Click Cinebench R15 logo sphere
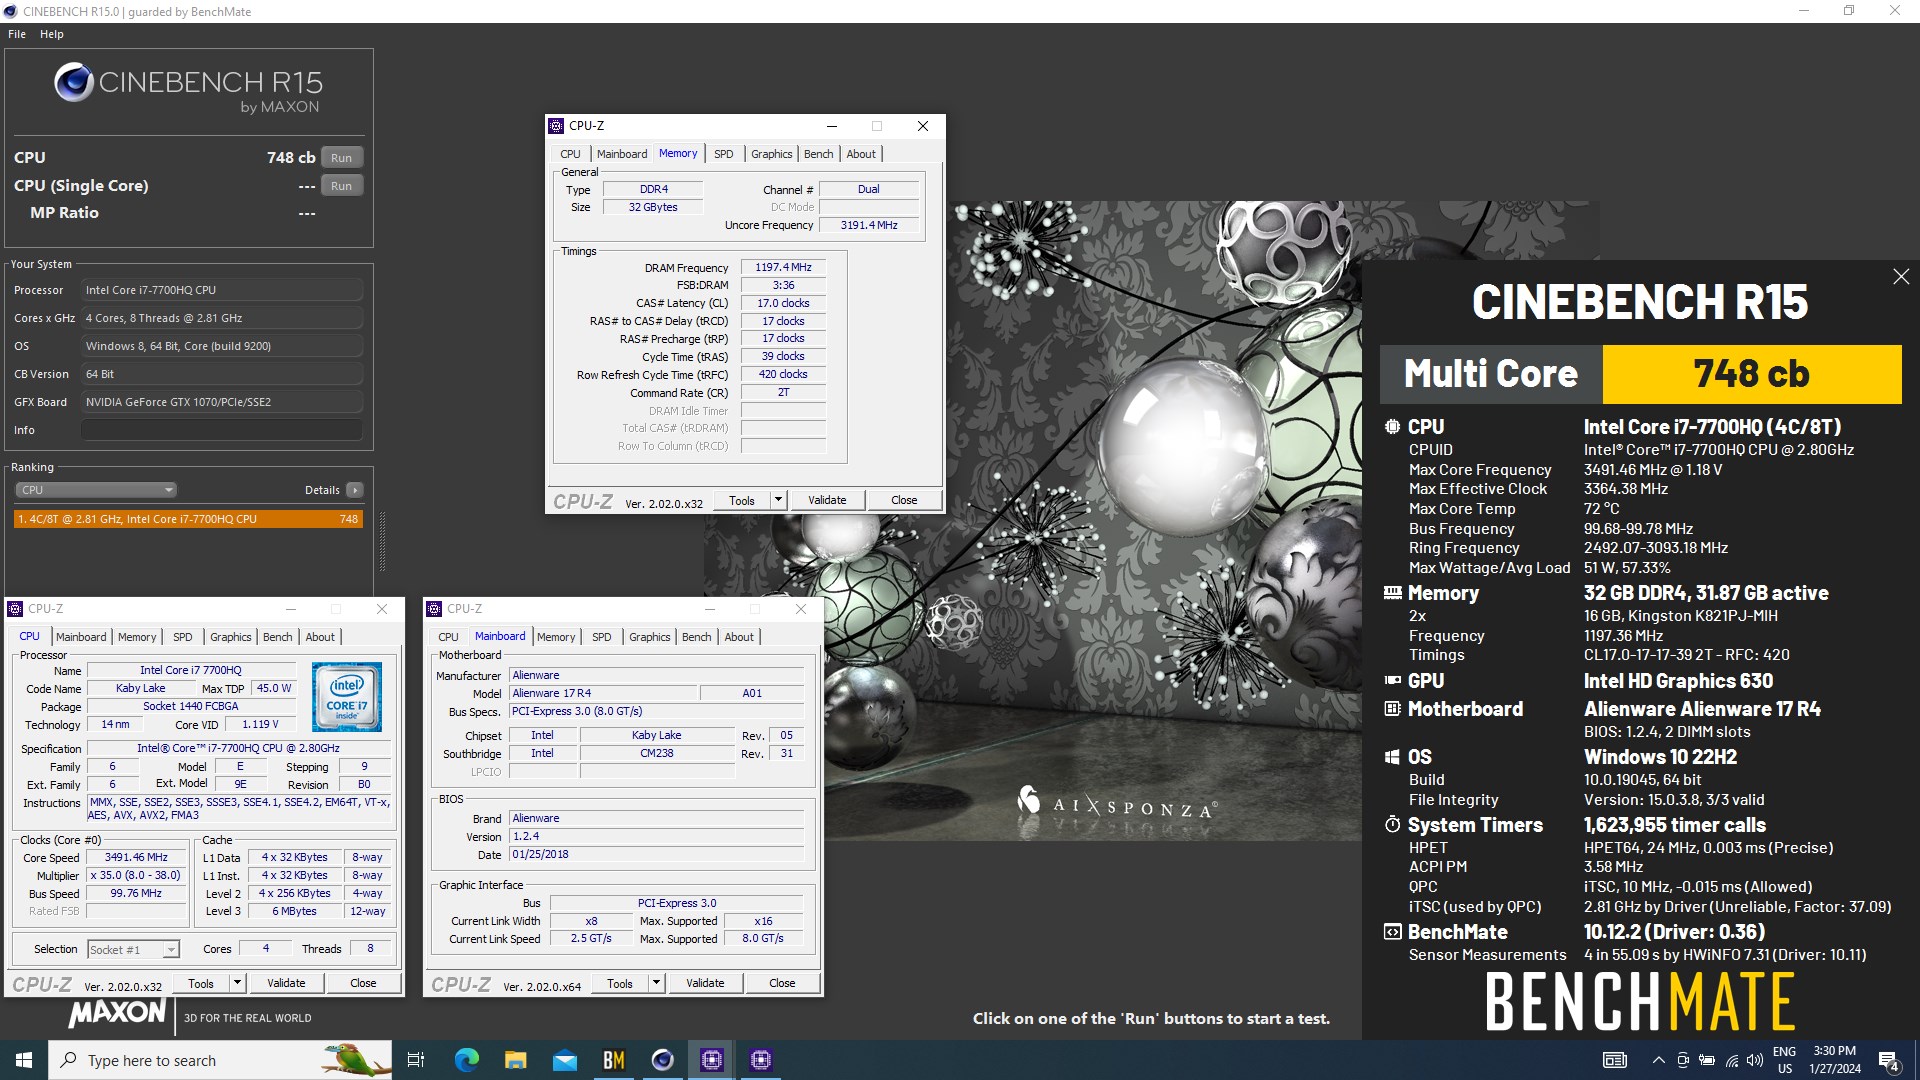The image size is (1920, 1080). [74, 82]
